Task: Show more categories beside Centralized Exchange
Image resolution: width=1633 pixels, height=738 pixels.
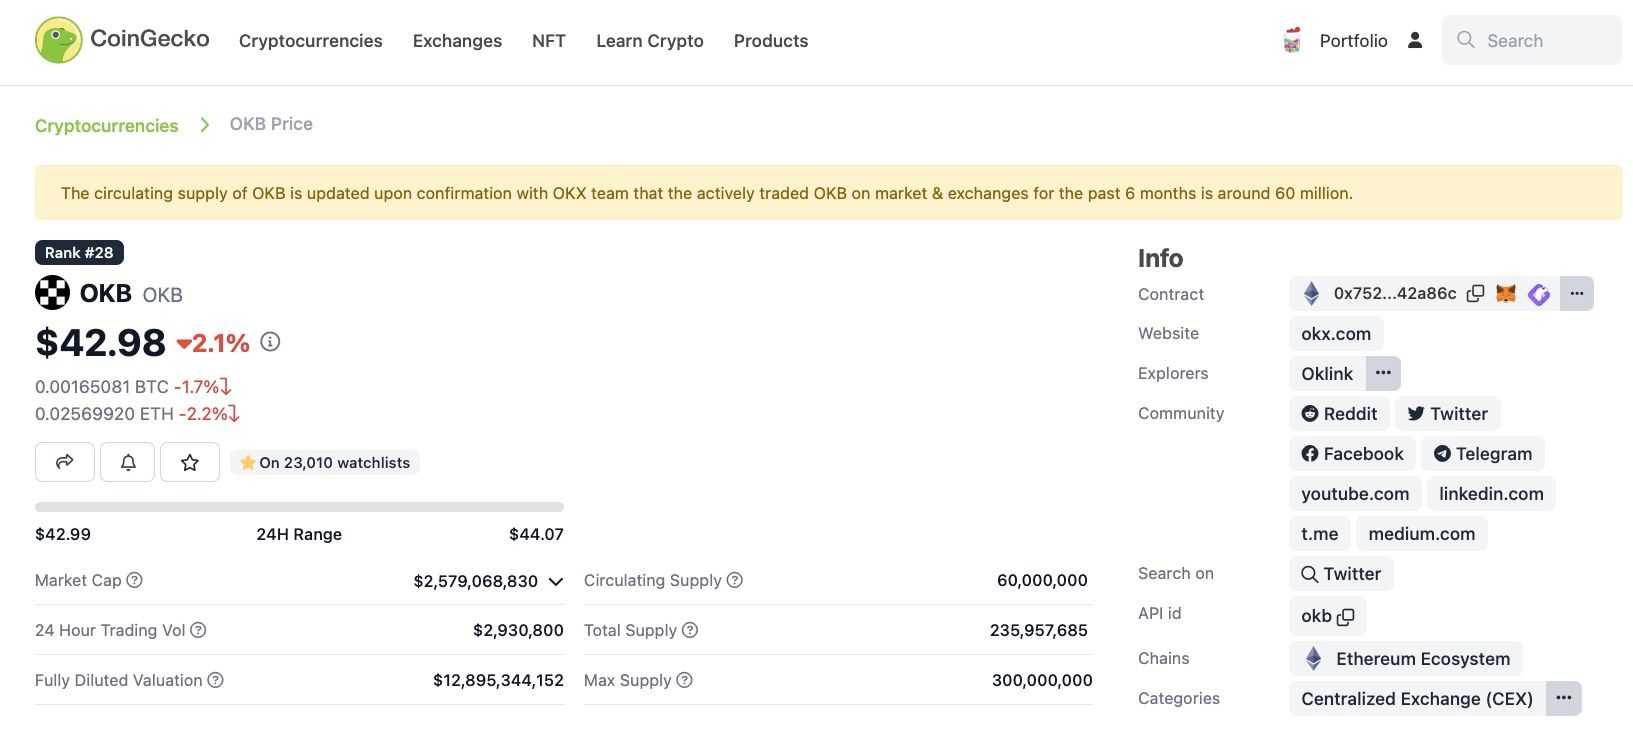Action: 1564,698
